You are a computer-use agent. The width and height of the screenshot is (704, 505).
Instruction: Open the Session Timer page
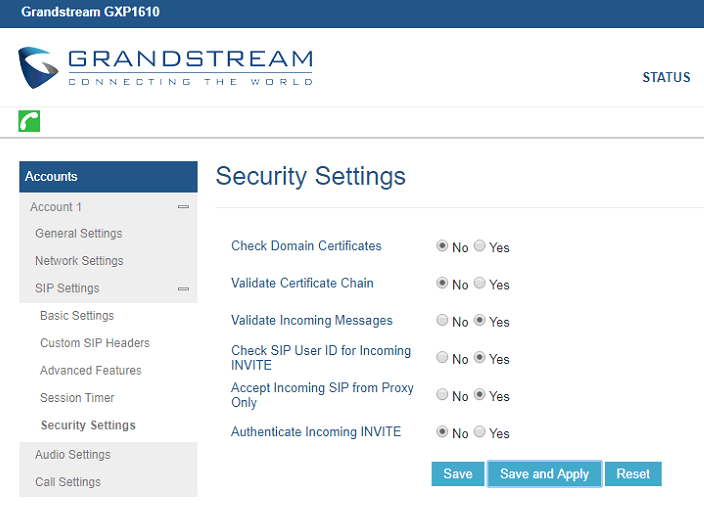(x=77, y=398)
